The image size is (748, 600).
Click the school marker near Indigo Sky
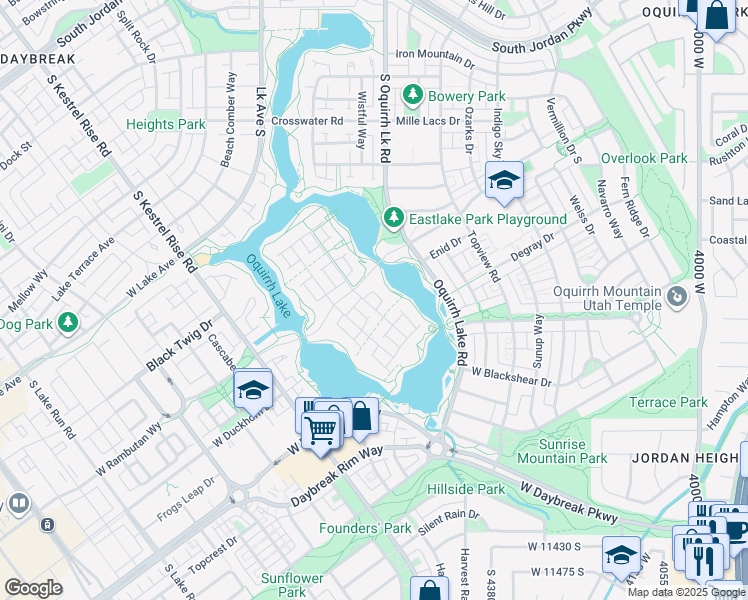(x=504, y=183)
